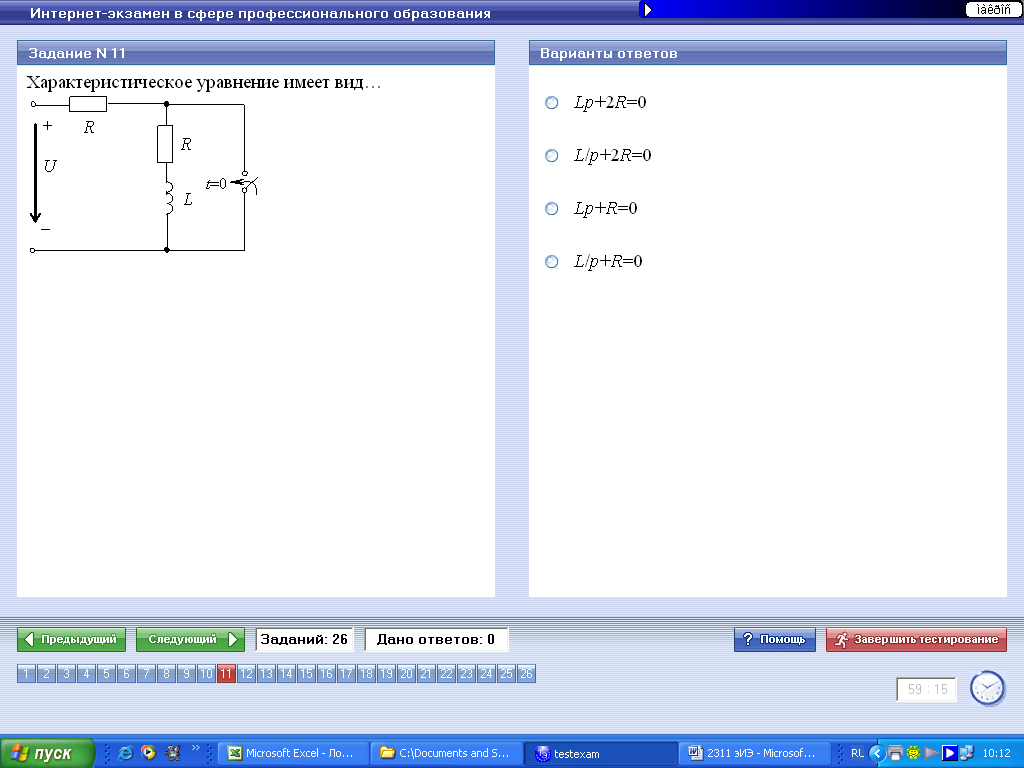This screenshot has width=1024, height=768.
Task: Select answer Lp+R=0
Action: (x=552, y=208)
